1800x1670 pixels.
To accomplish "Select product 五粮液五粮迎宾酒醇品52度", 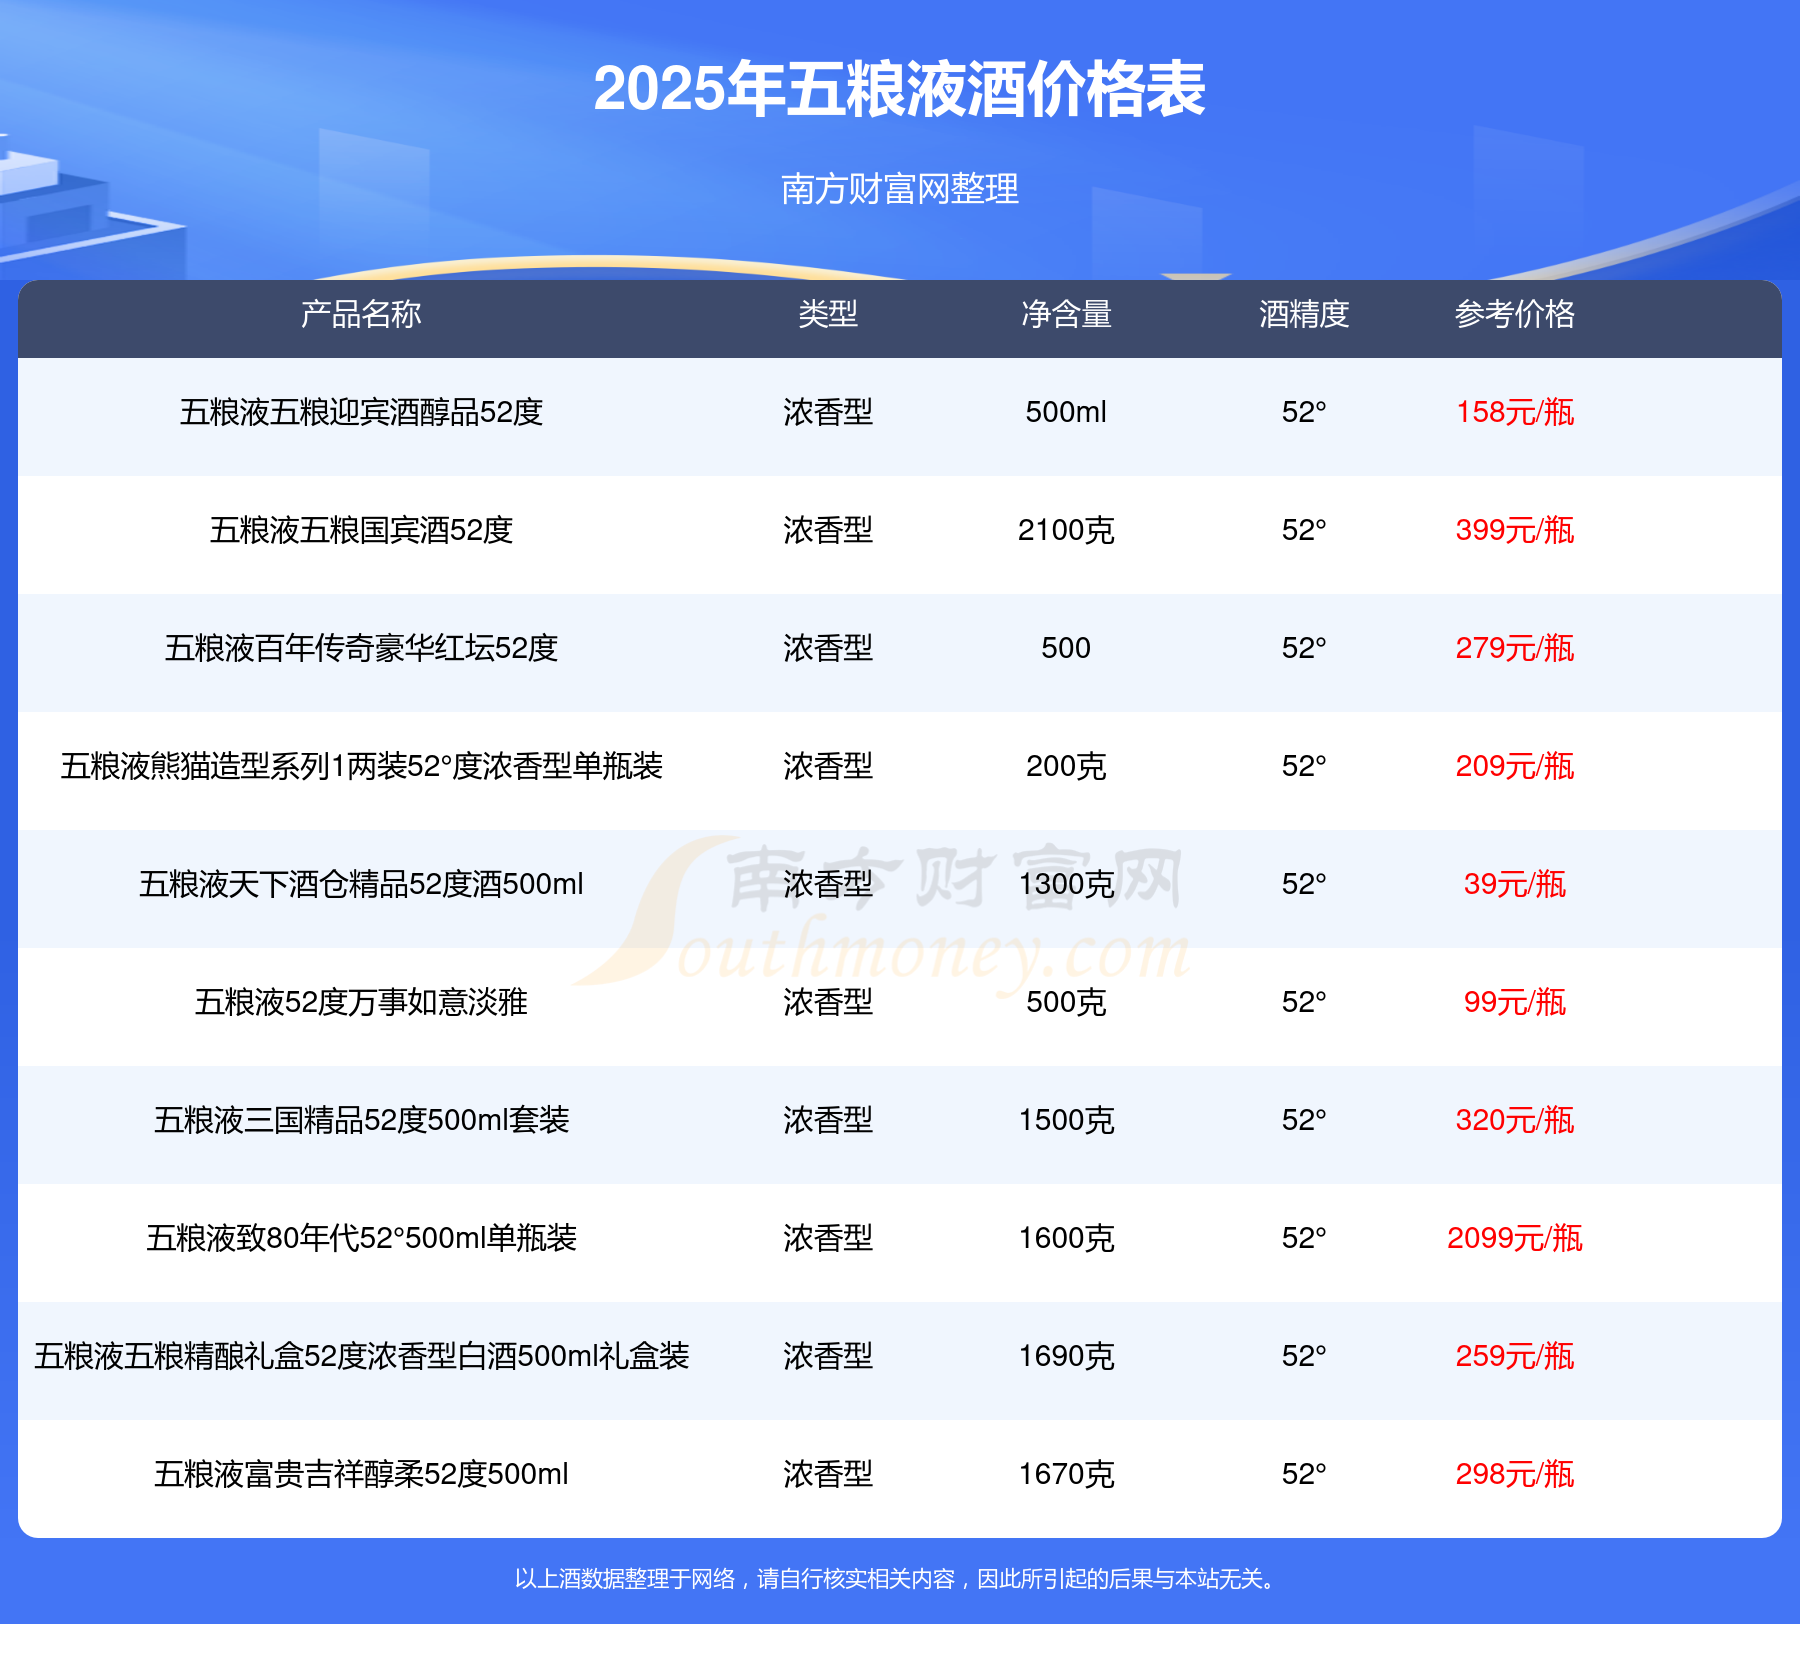I will (x=361, y=412).
